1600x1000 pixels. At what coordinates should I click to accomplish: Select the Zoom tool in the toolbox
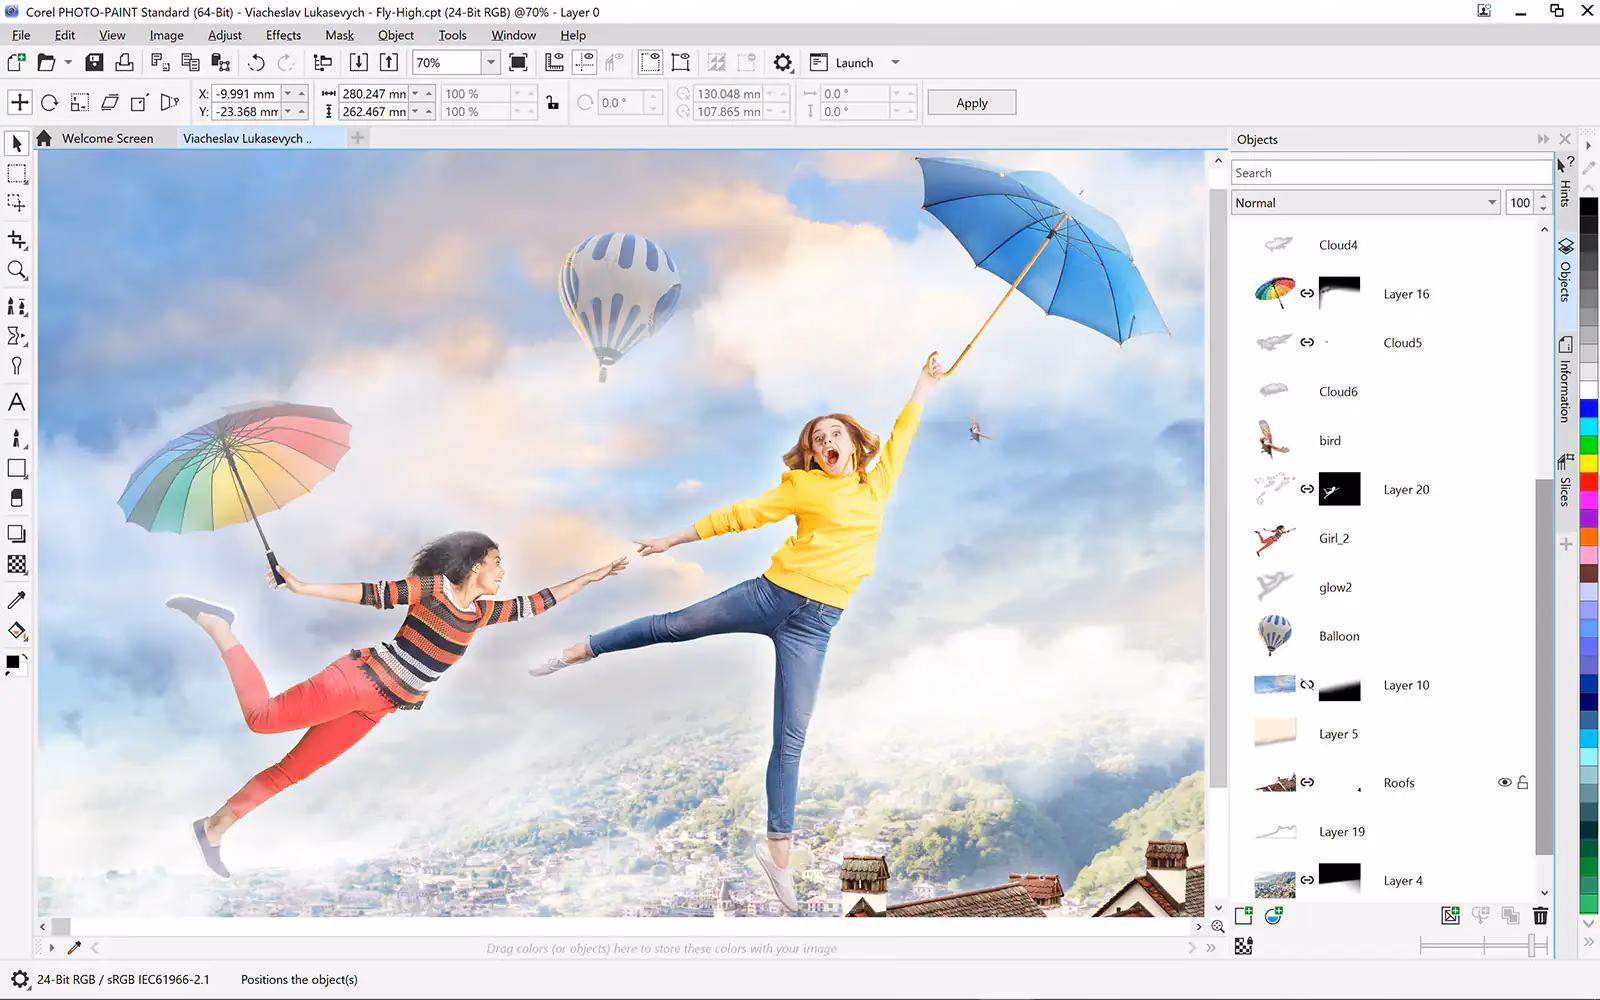point(17,270)
